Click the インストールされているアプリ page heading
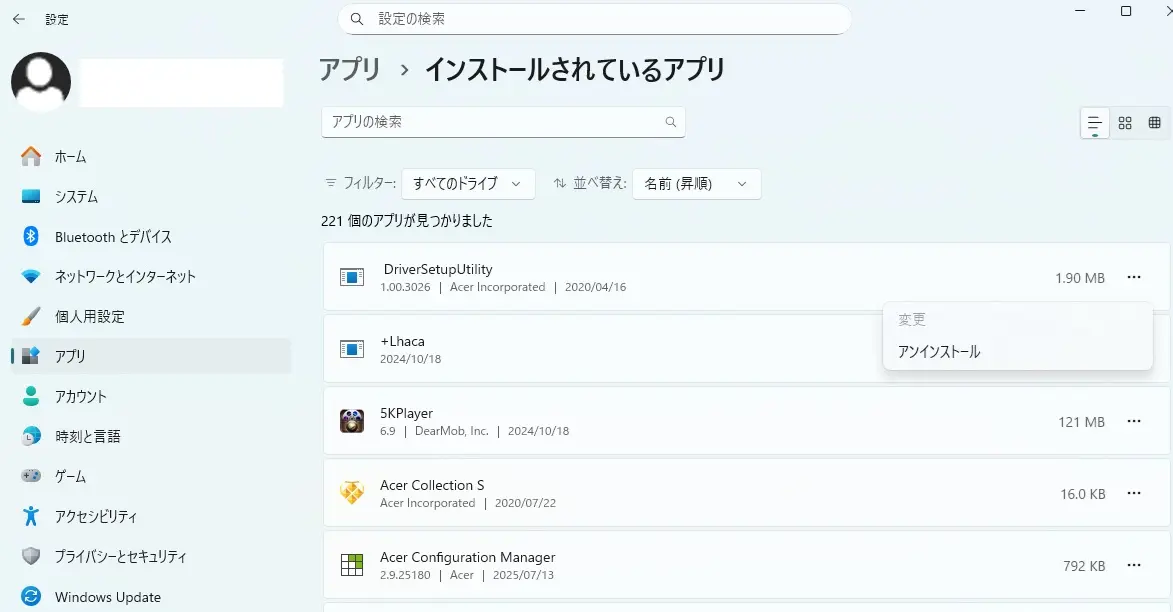The width and height of the screenshot is (1173, 612). [x=575, y=70]
